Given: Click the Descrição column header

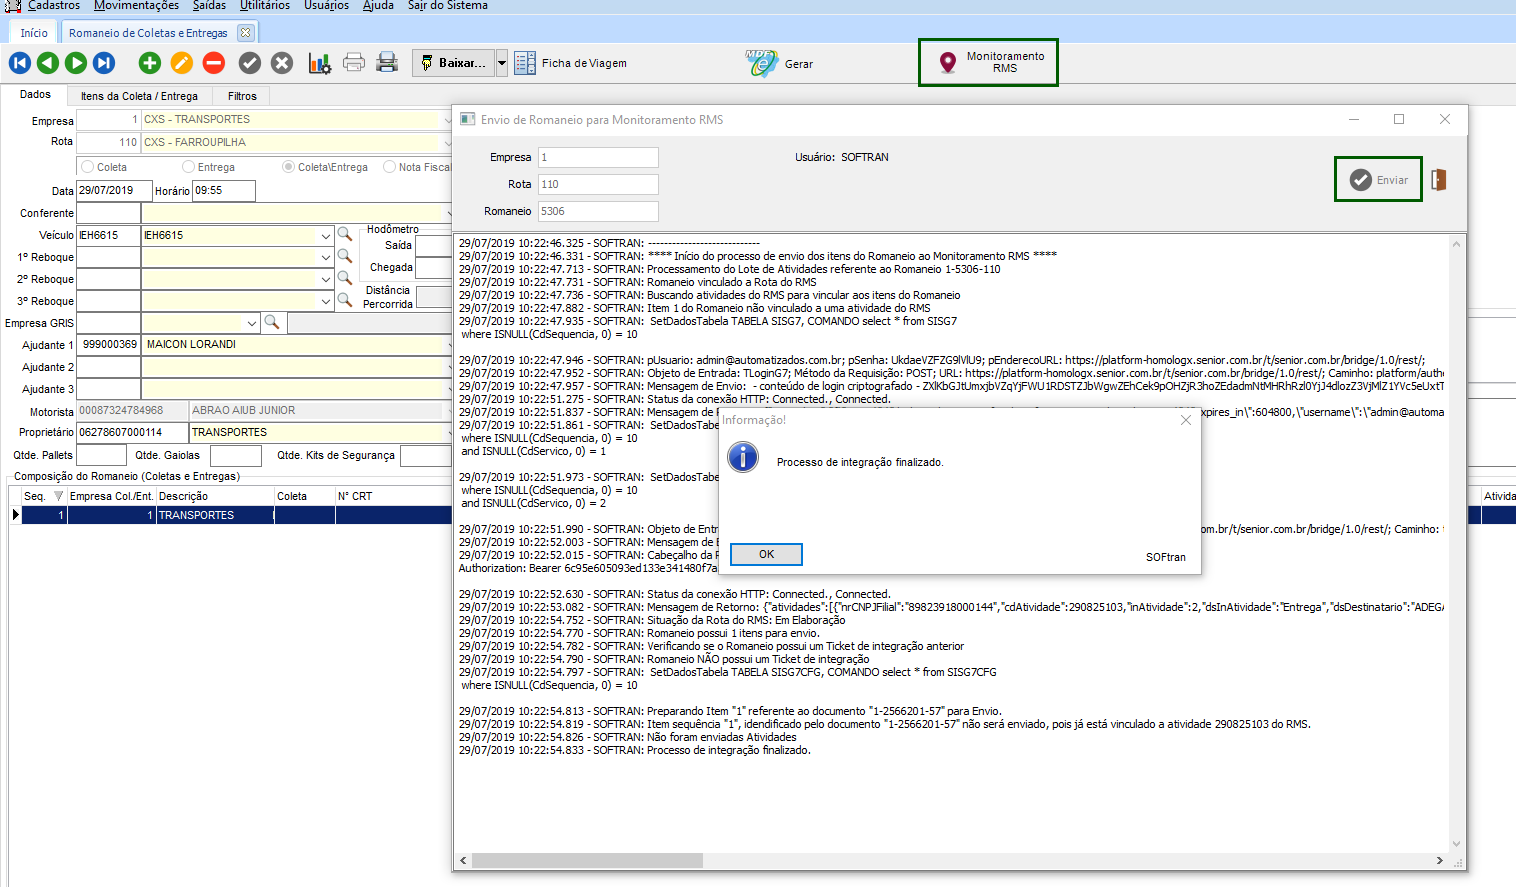Looking at the screenshot, I should [x=215, y=496].
